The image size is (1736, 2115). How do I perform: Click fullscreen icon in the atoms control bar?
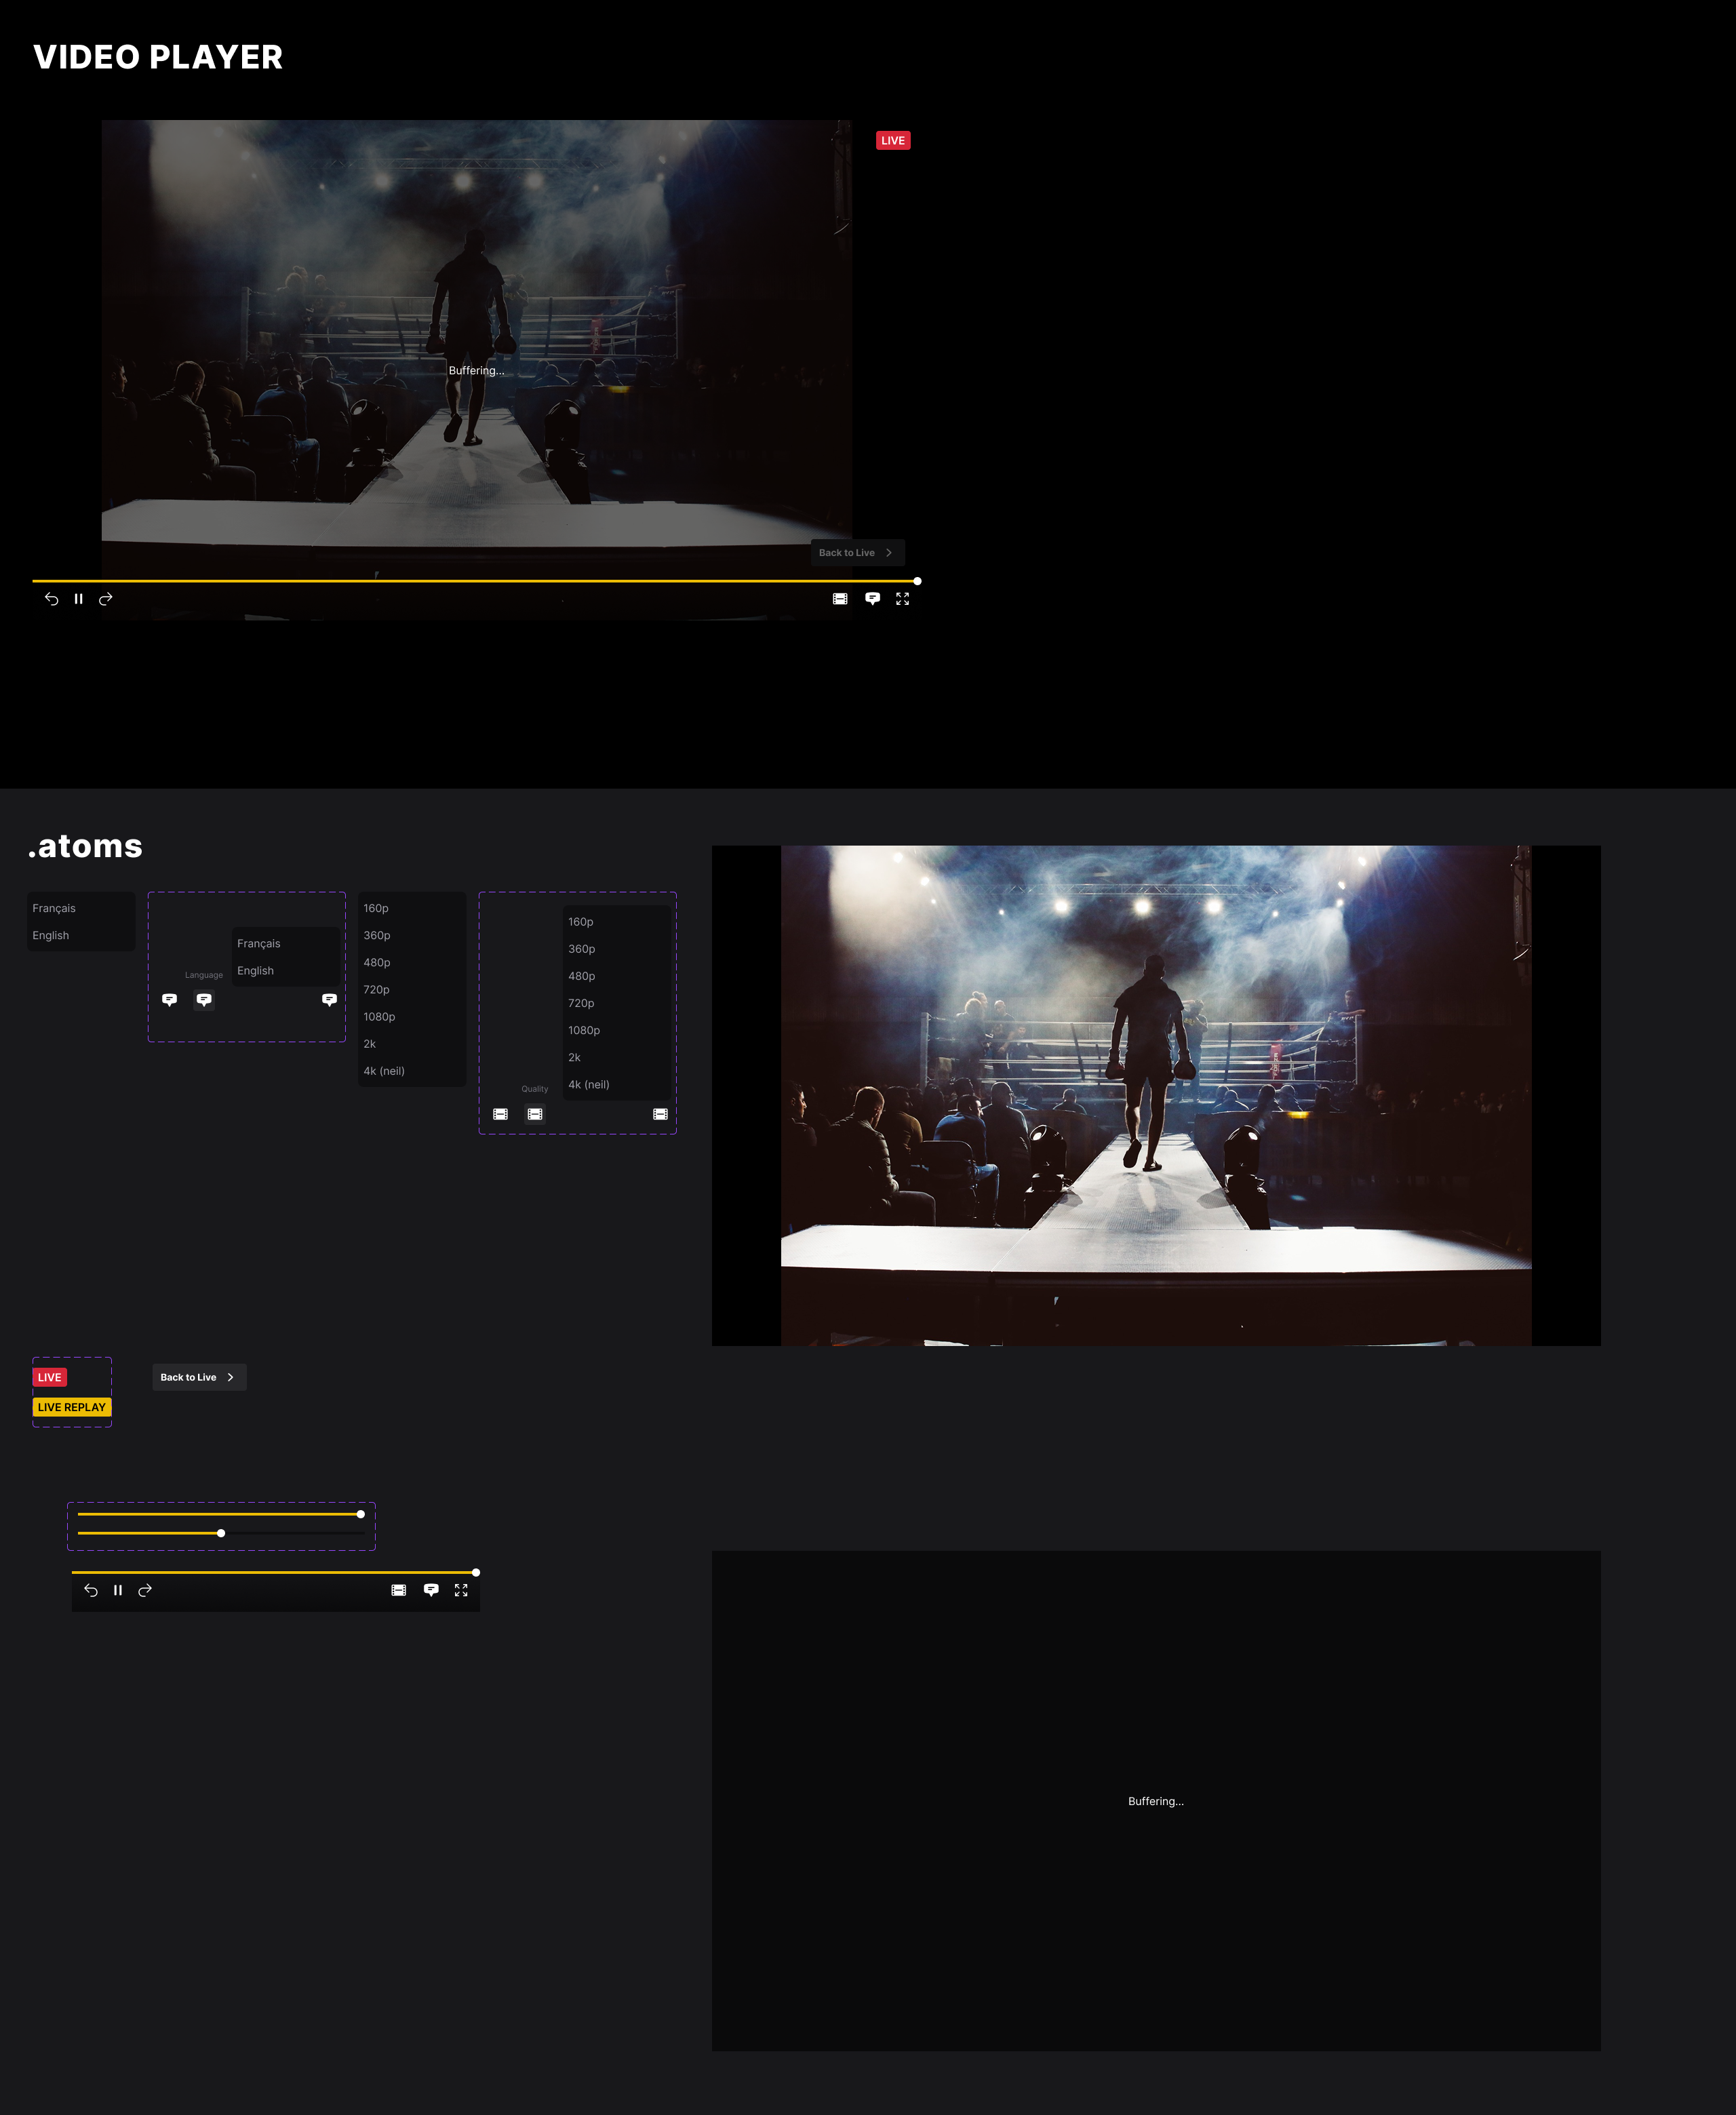pos(461,1590)
